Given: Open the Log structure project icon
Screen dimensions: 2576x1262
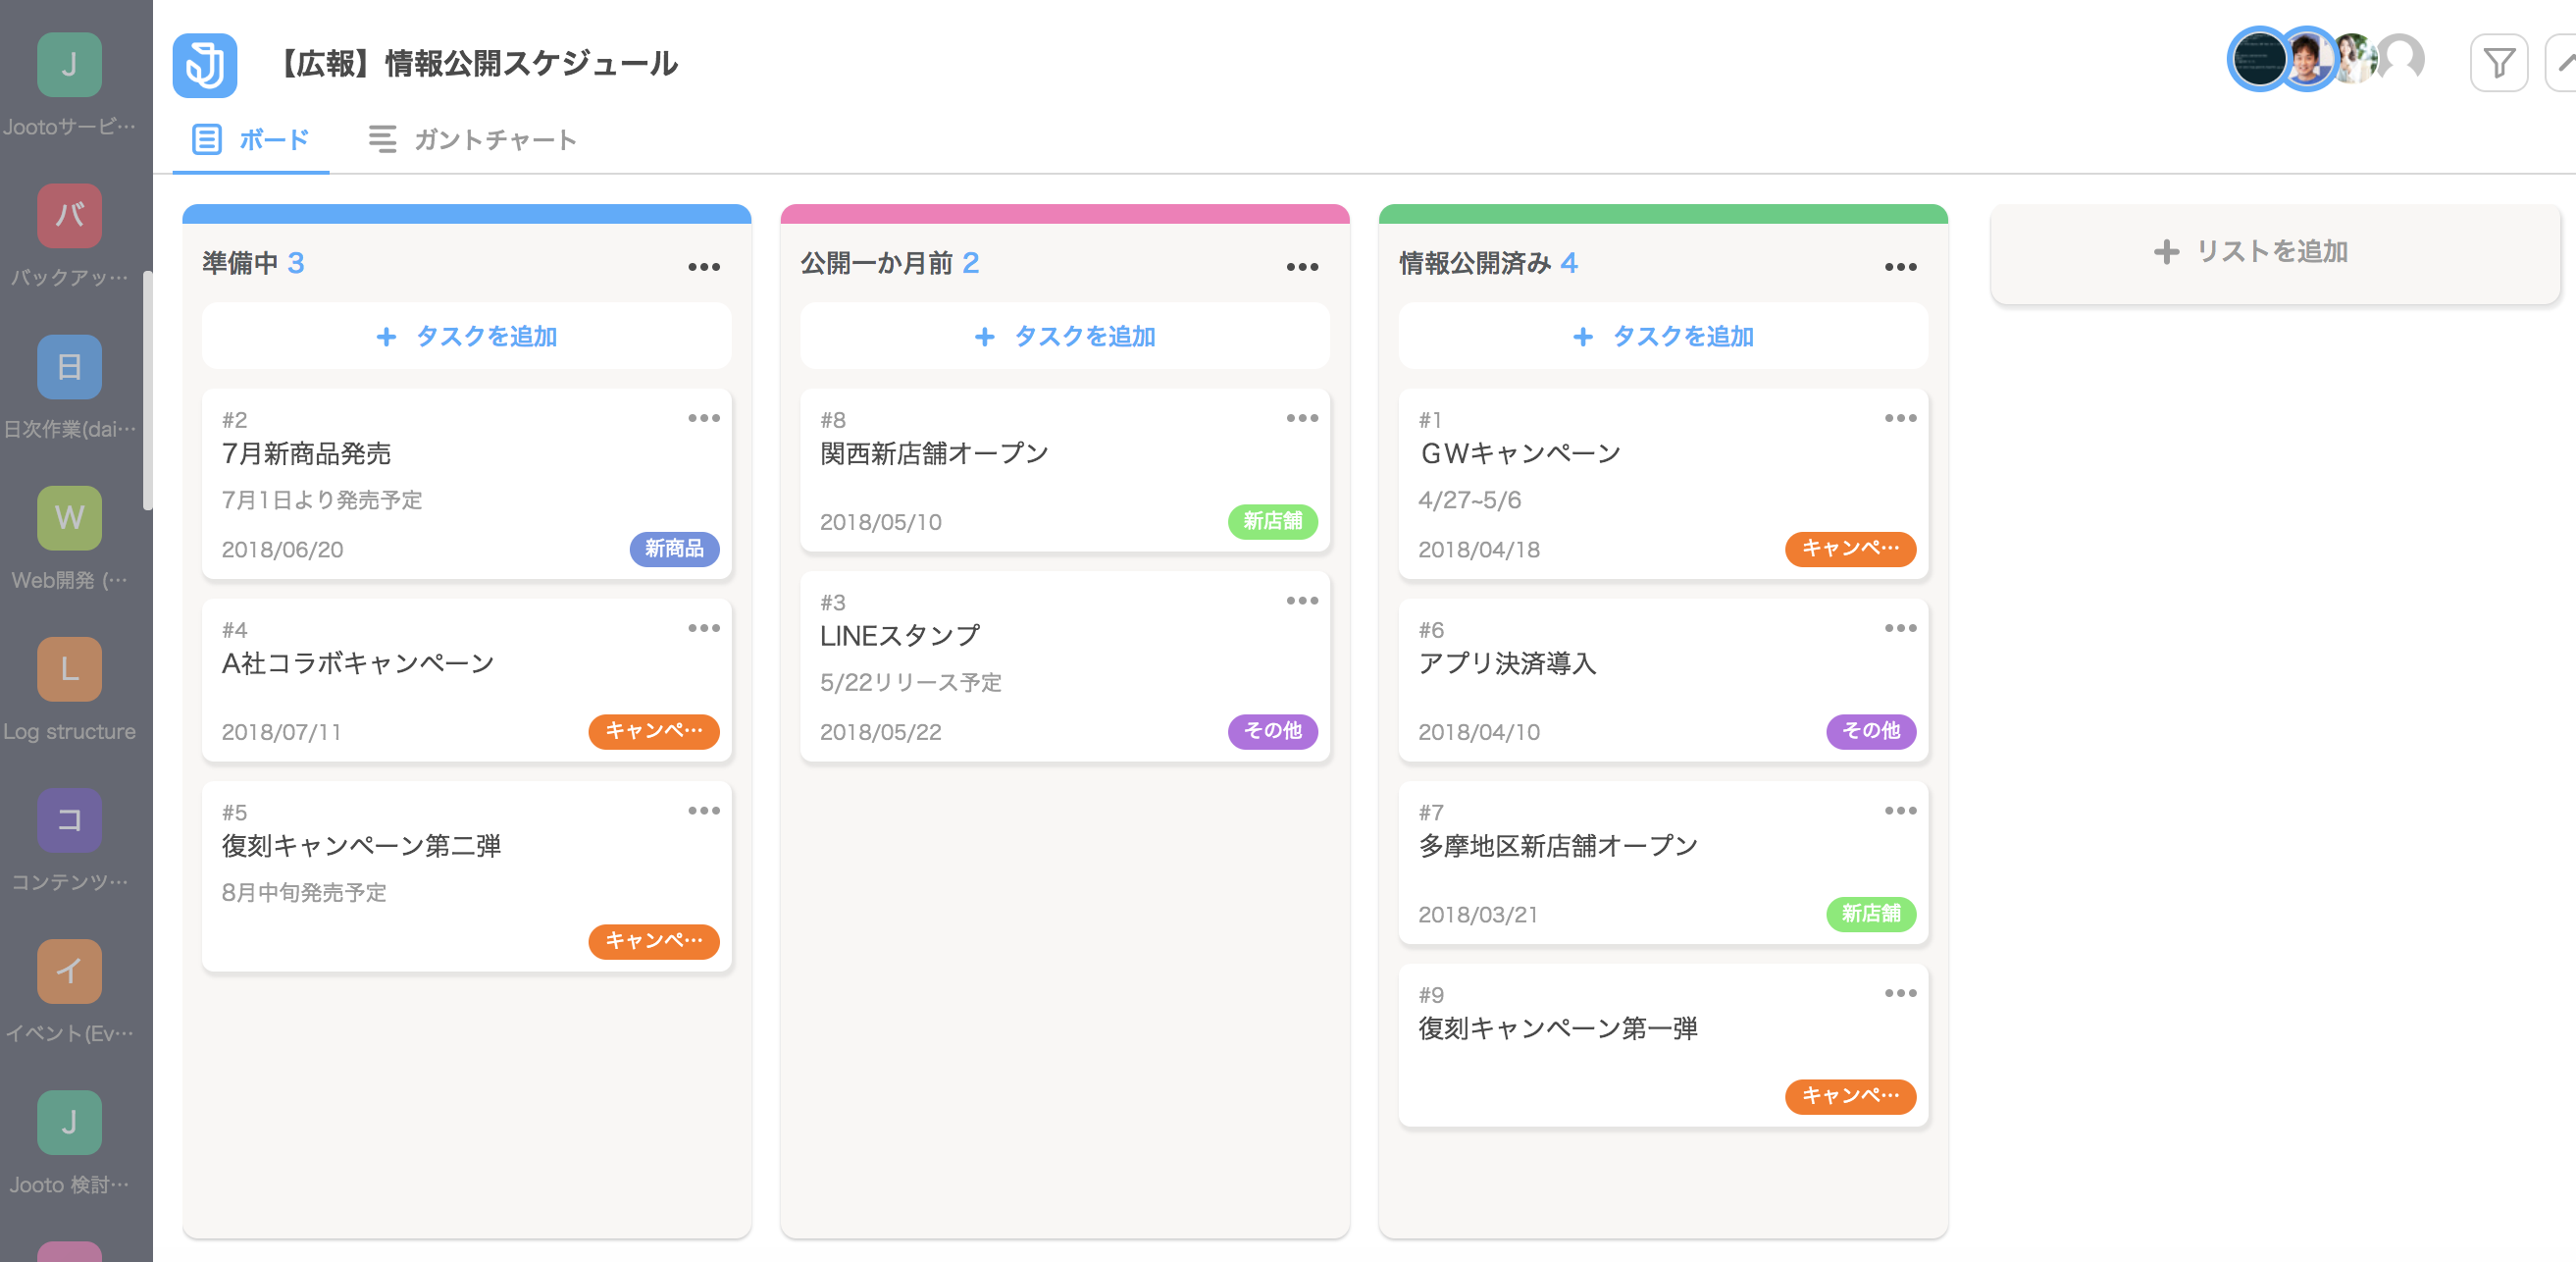Looking at the screenshot, I should (x=69, y=669).
